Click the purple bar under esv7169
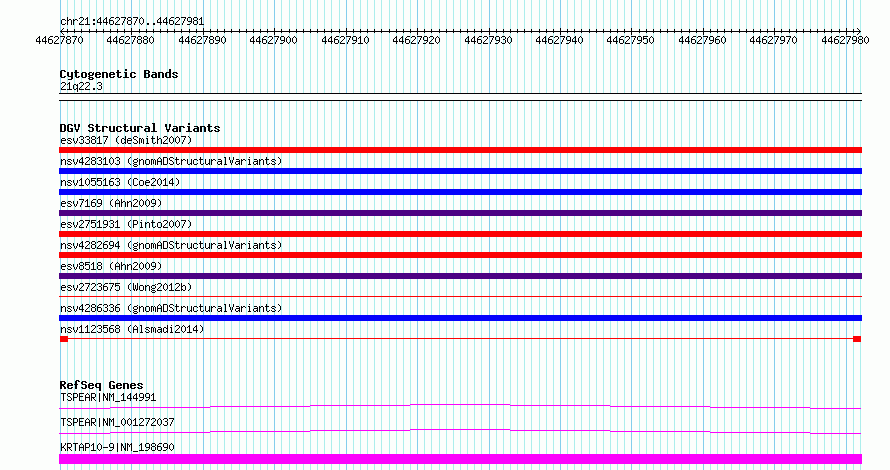The height and width of the screenshot is (470, 890). pos(460,213)
